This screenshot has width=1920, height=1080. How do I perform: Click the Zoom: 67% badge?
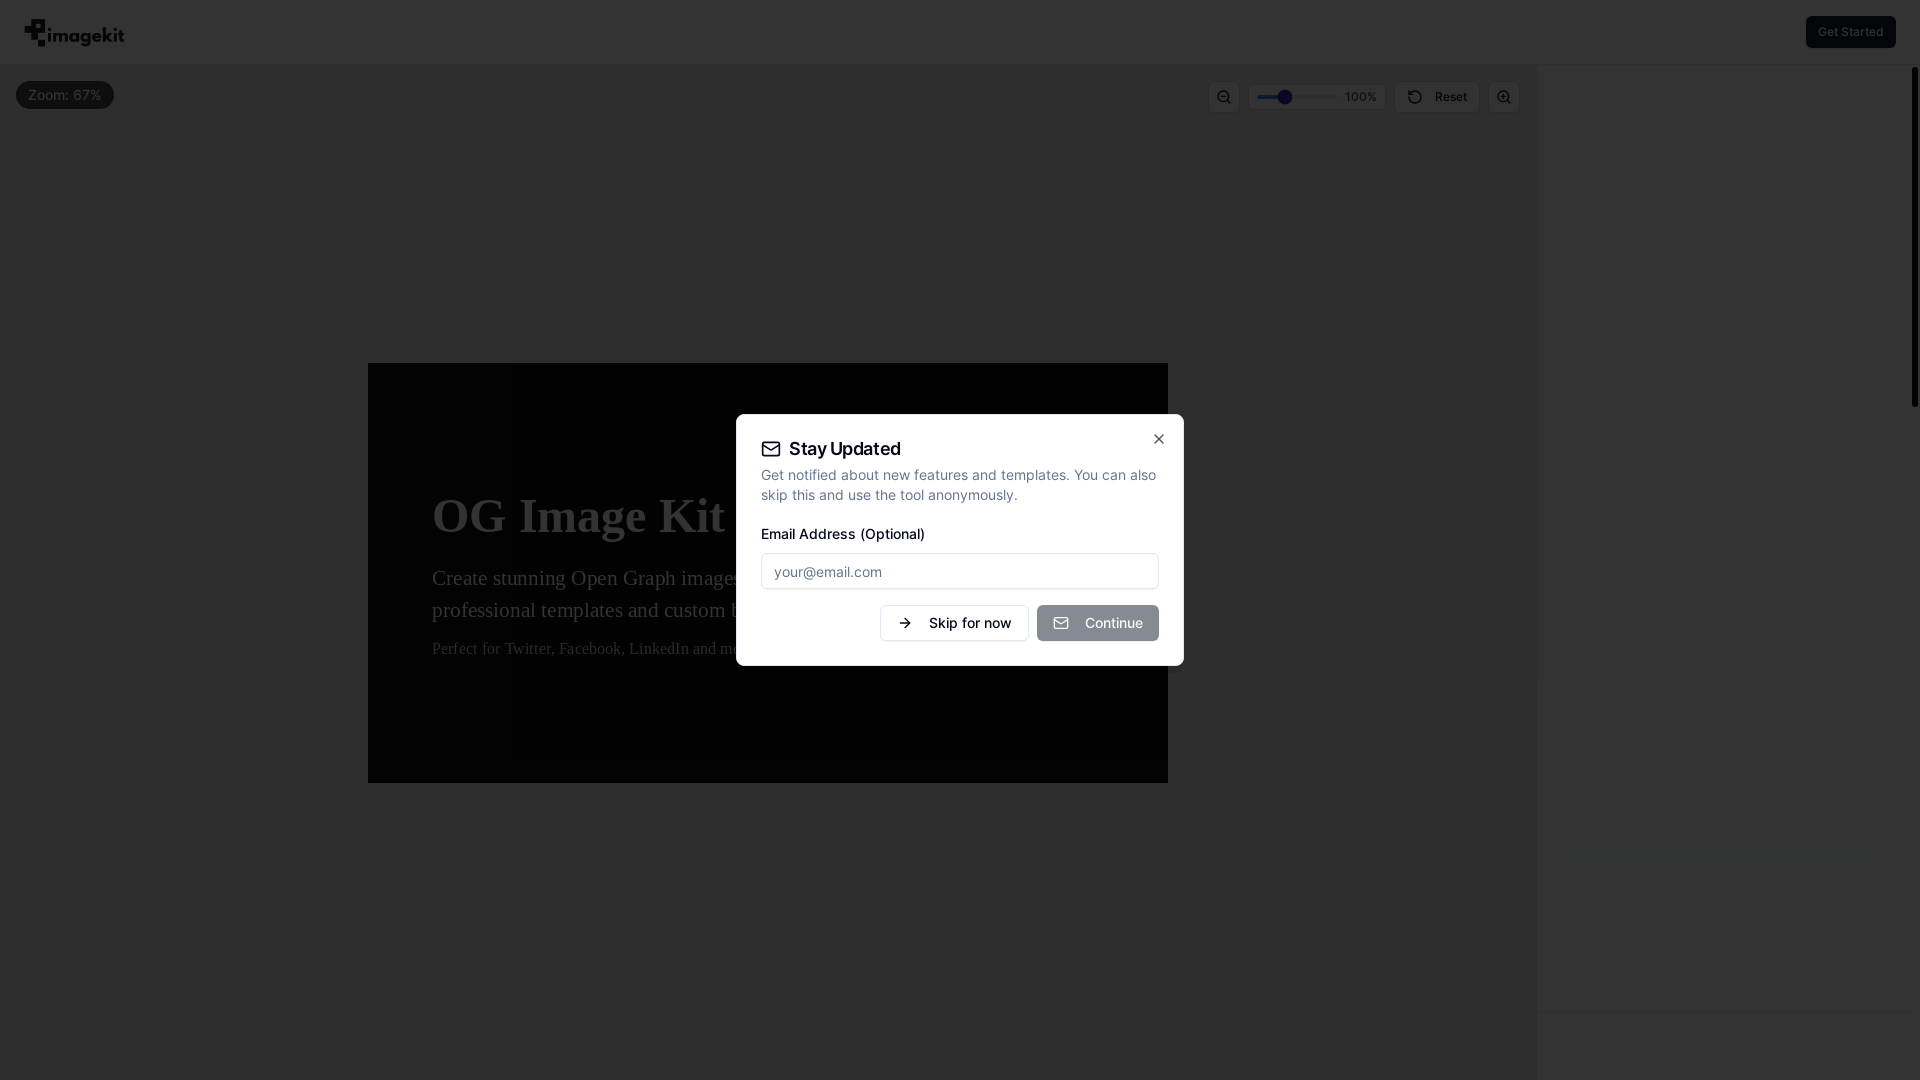65,95
